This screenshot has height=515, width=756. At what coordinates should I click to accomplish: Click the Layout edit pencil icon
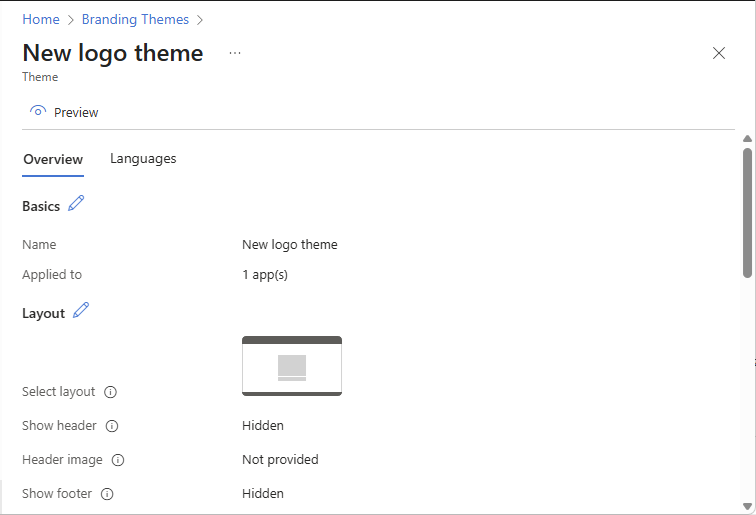pos(81,310)
